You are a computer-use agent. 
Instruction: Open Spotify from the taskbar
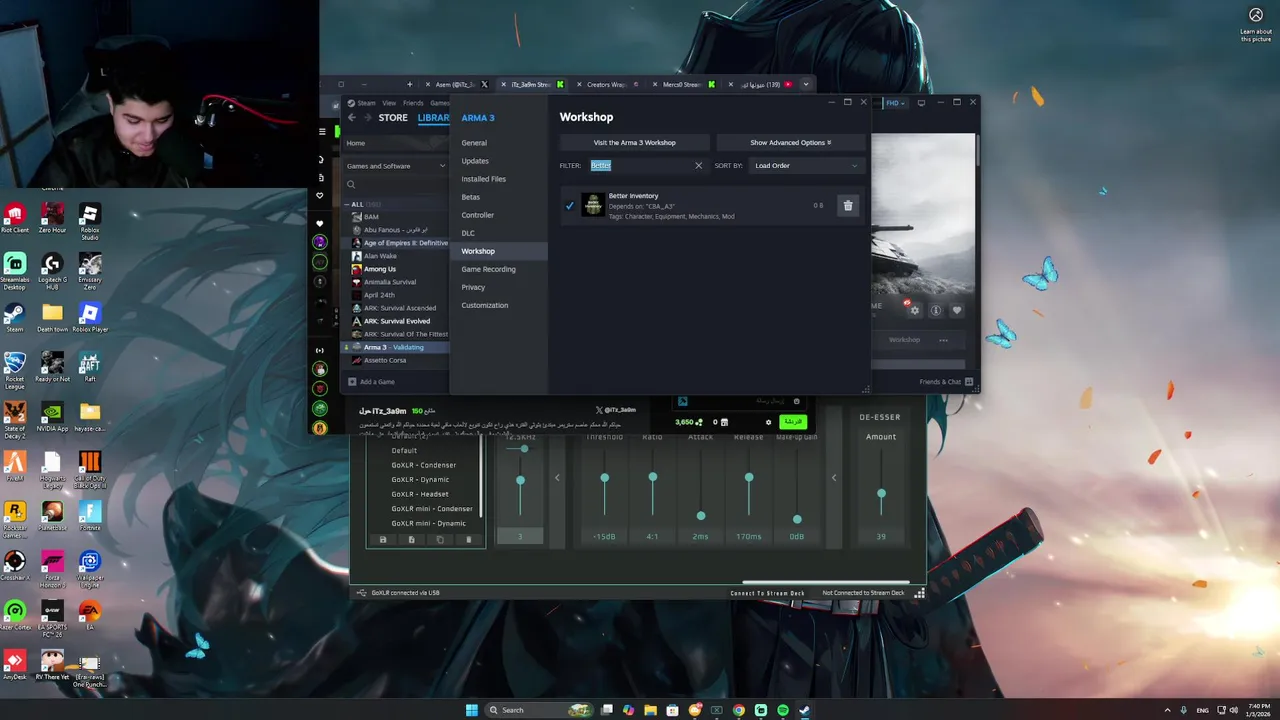(x=782, y=710)
